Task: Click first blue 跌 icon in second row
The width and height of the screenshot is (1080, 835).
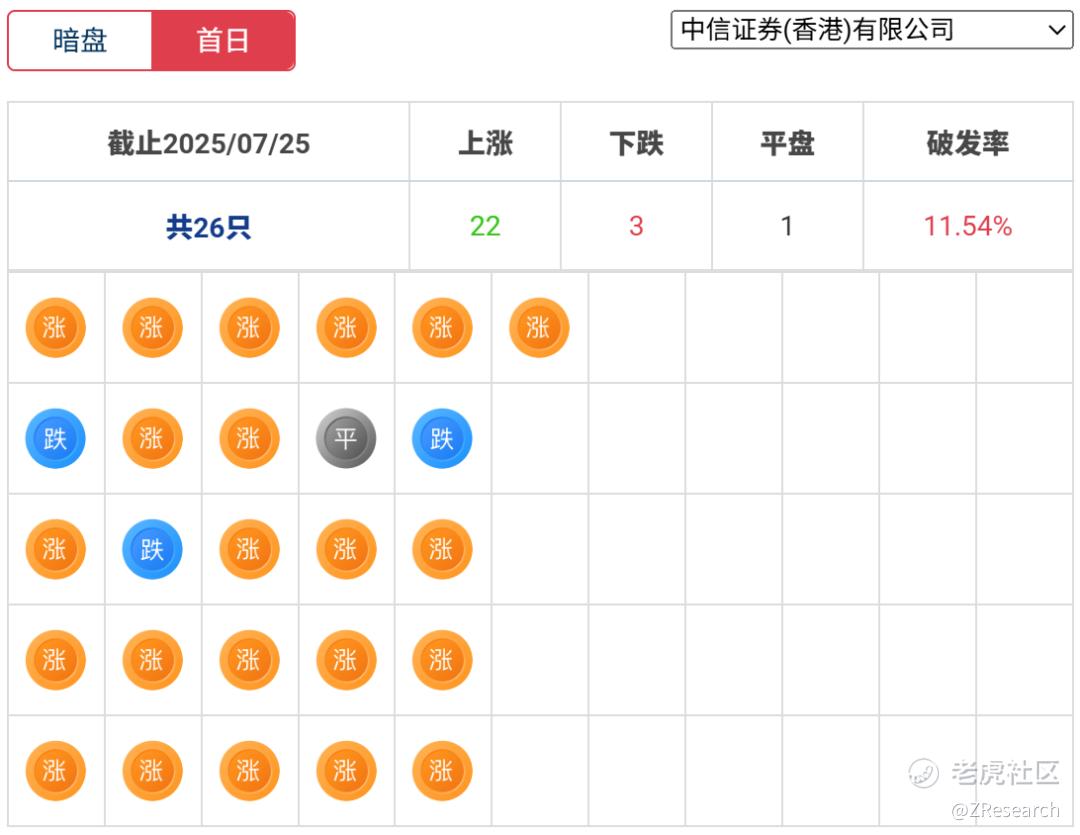Action: (x=55, y=439)
